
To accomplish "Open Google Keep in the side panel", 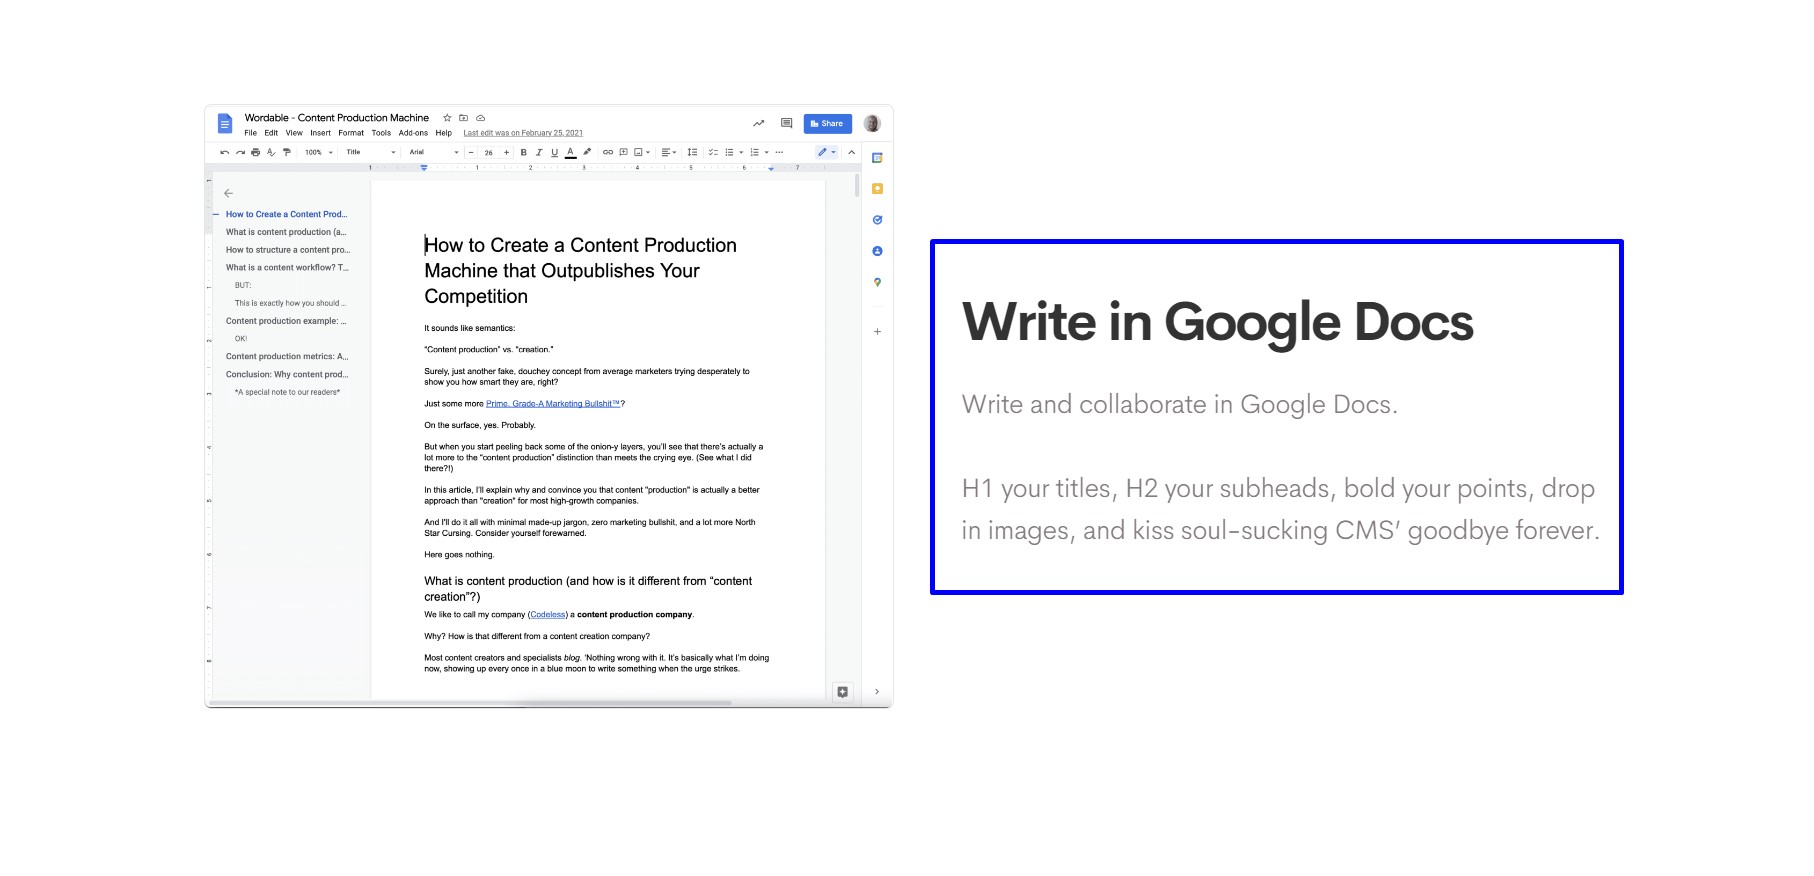I will pyautogui.click(x=877, y=189).
